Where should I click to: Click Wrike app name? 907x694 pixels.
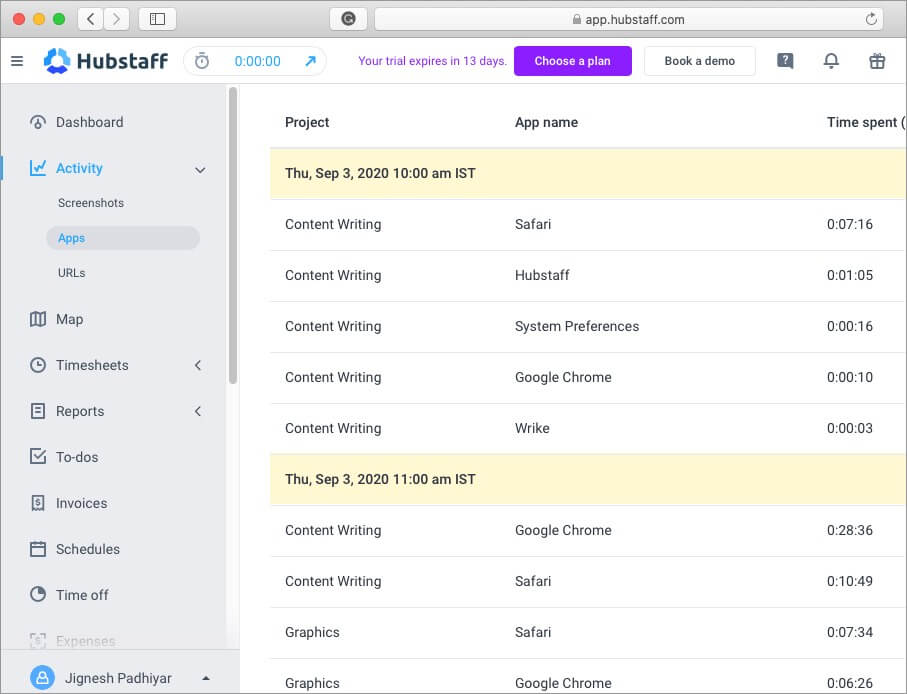pos(532,428)
